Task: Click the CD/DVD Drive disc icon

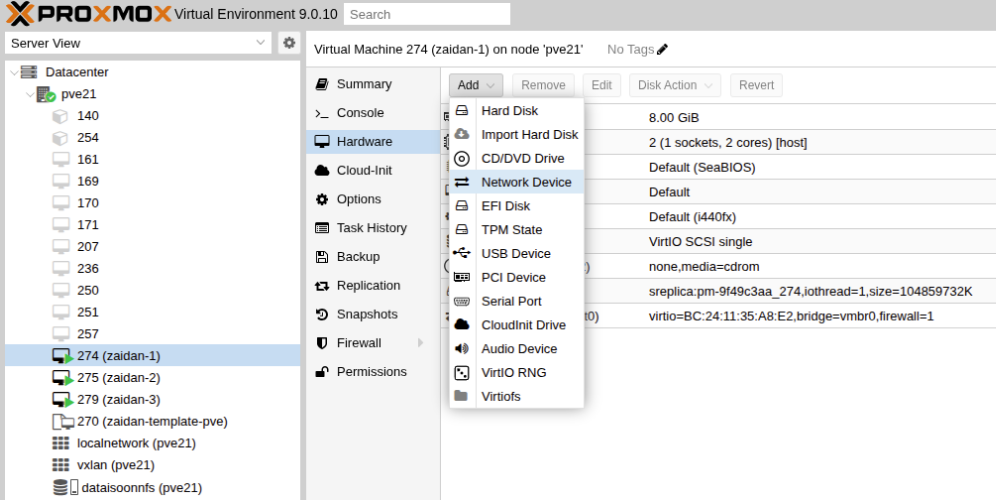Action: click(x=461, y=158)
